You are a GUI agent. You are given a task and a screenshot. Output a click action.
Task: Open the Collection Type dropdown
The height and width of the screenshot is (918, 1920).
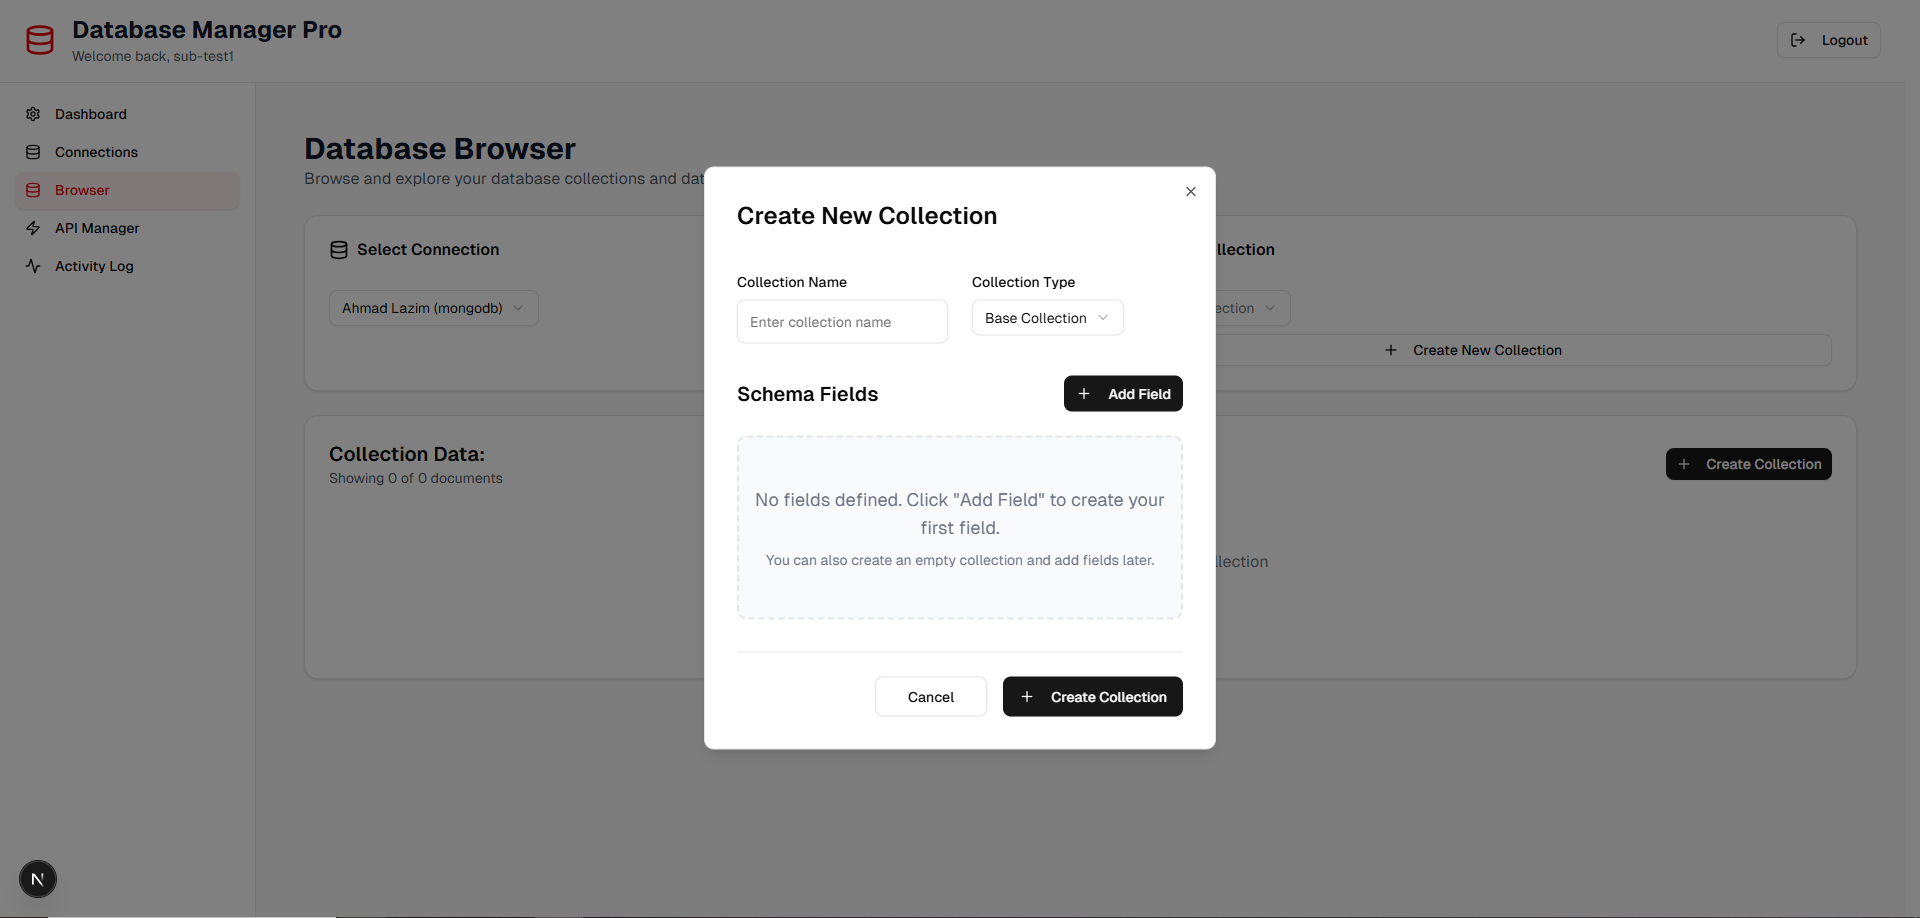tap(1047, 318)
